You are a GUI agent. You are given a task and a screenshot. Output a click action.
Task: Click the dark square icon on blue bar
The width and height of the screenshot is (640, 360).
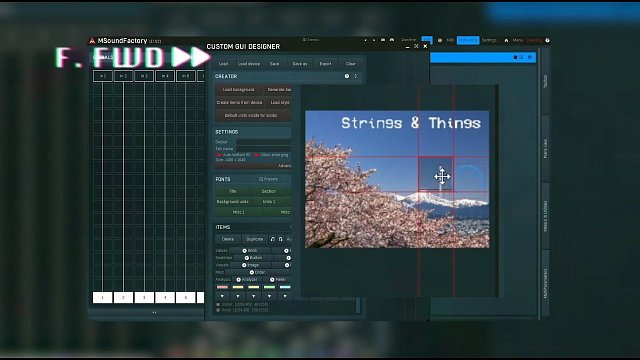tap(515, 58)
